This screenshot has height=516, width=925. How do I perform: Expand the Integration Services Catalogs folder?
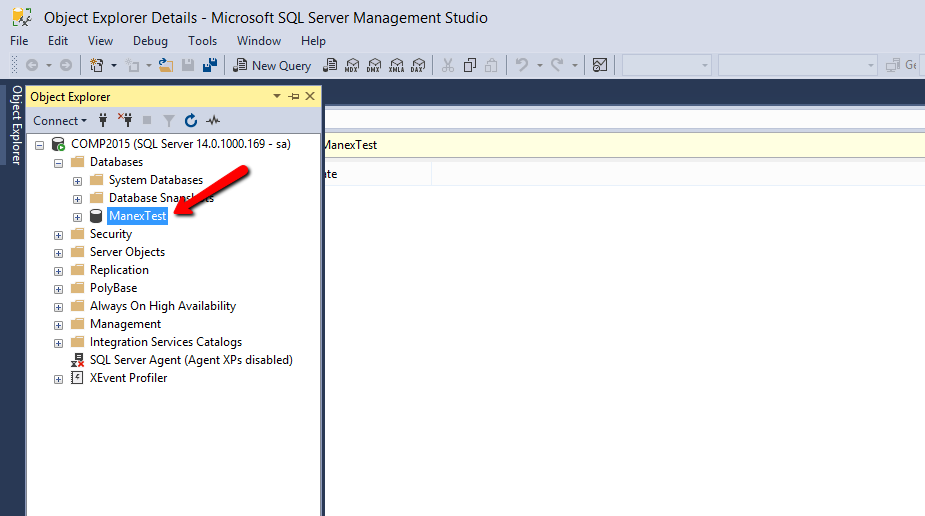point(58,343)
